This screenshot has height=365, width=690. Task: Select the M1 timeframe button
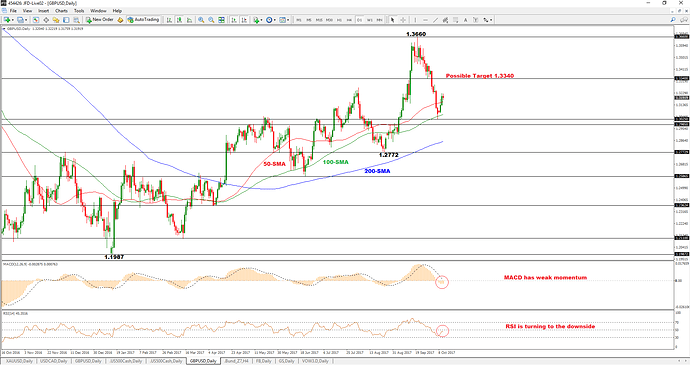point(299,20)
